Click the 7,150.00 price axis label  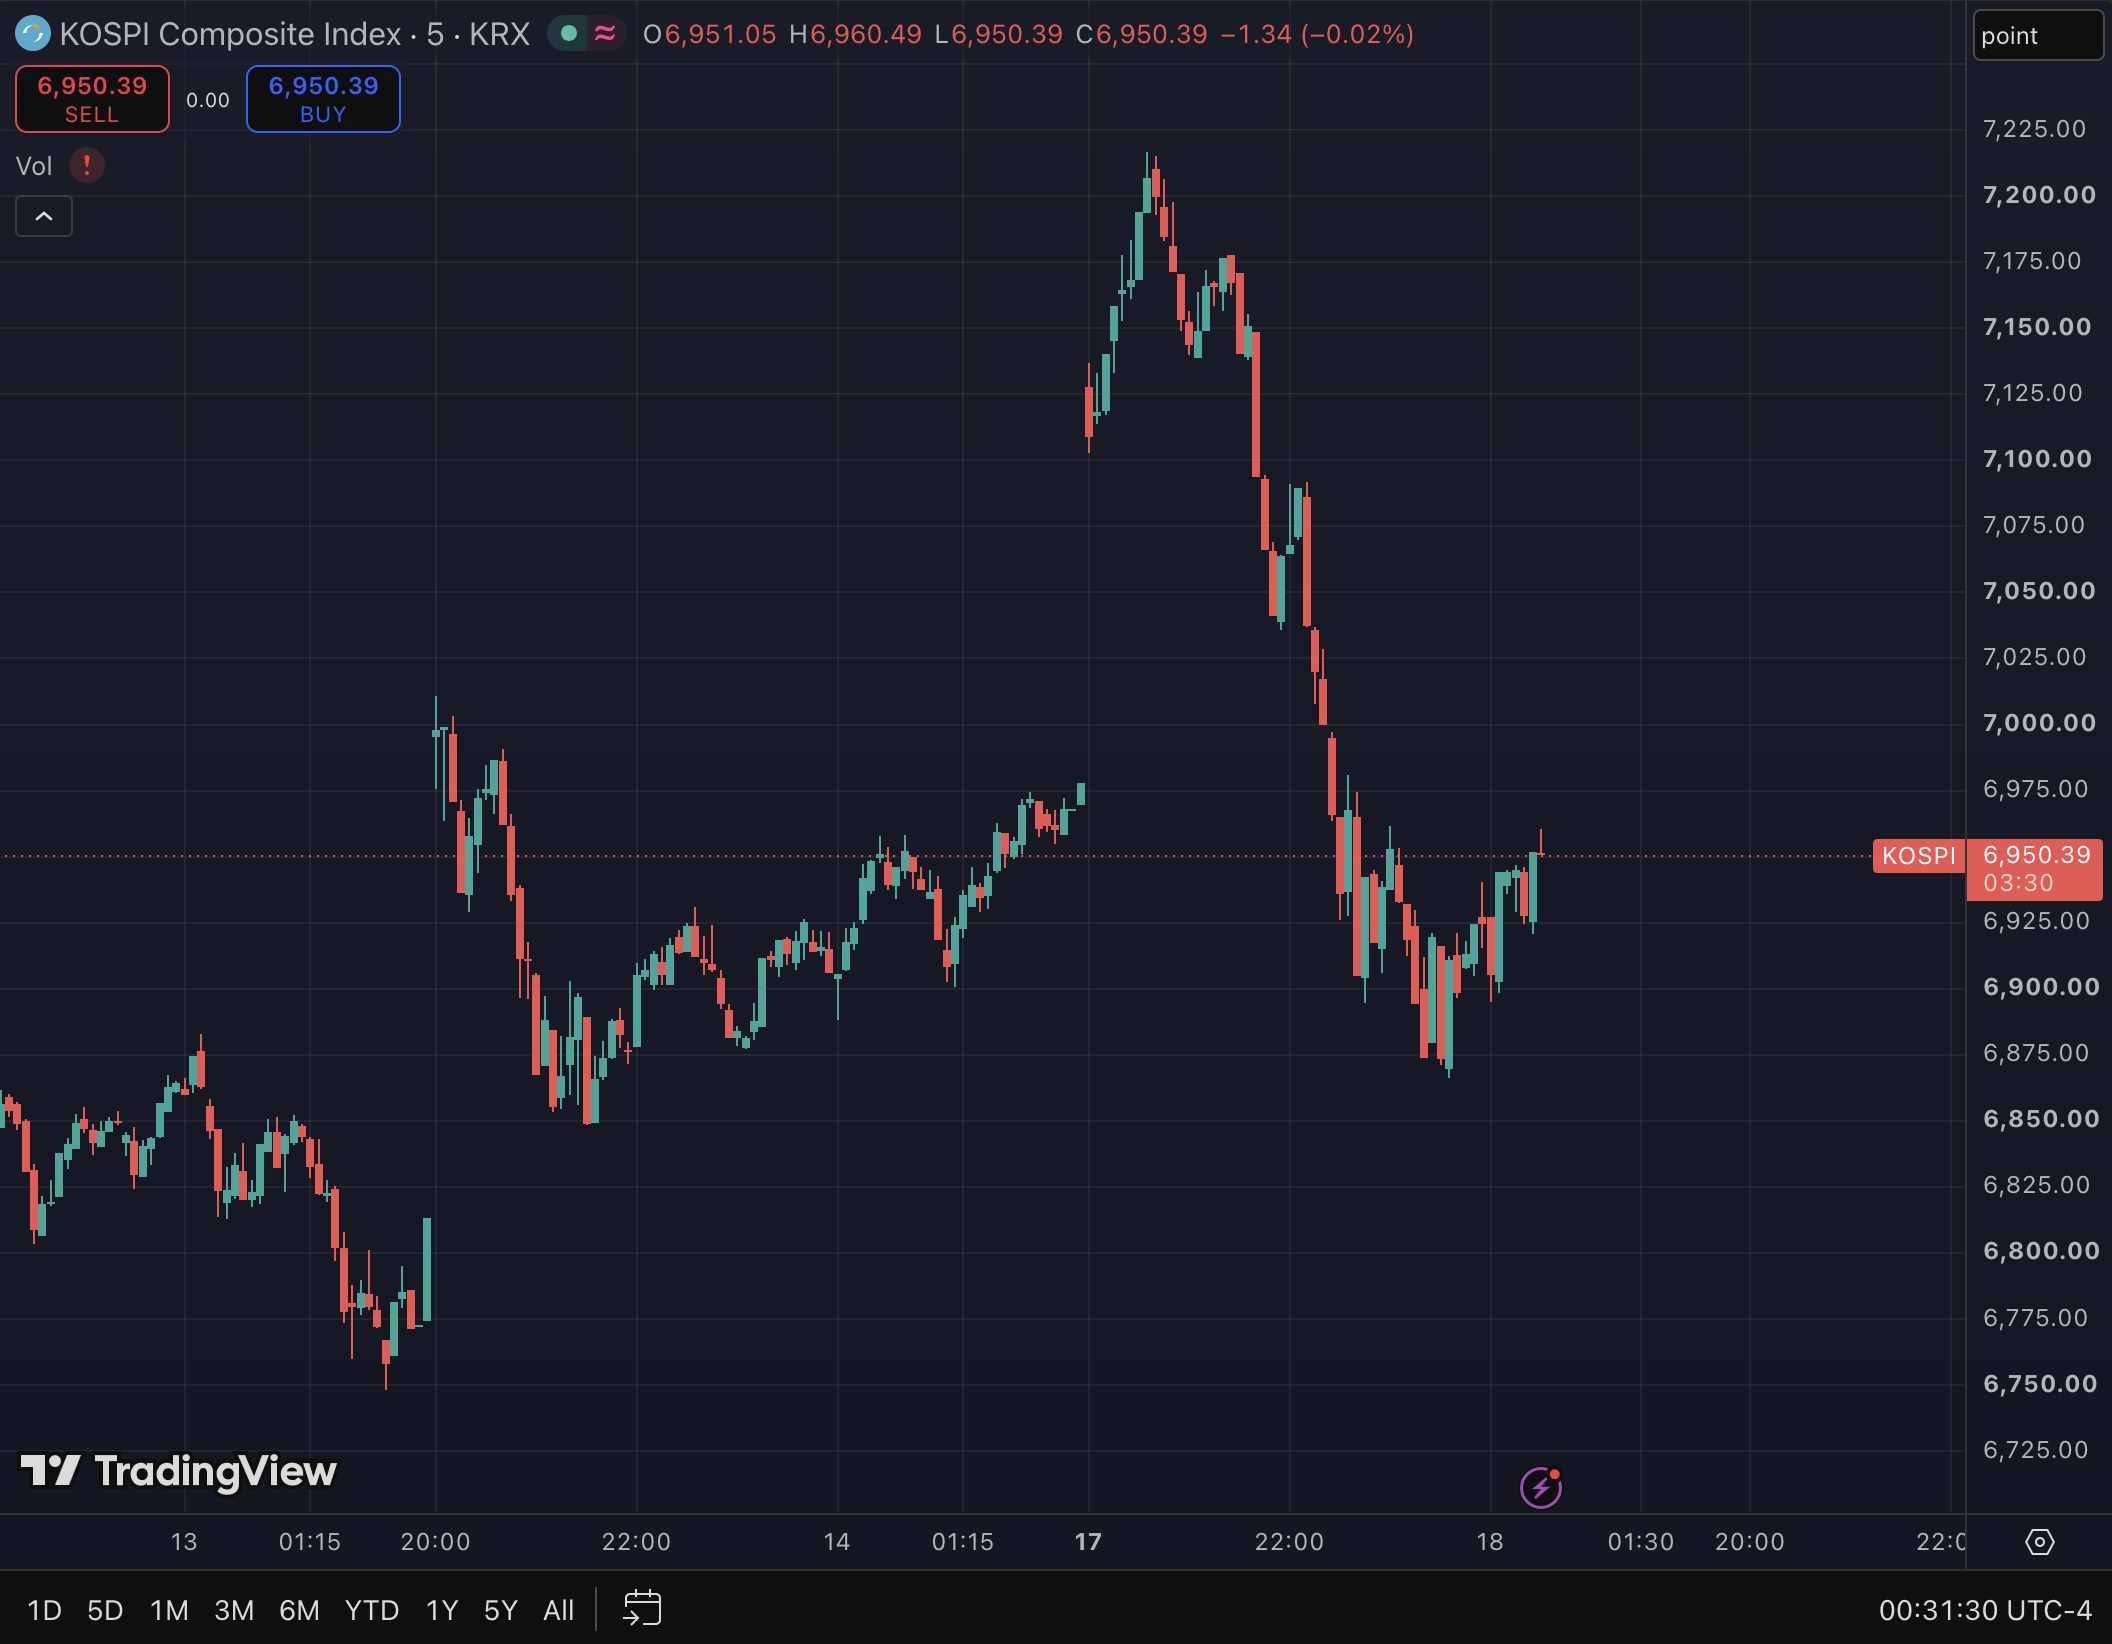tap(2037, 327)
